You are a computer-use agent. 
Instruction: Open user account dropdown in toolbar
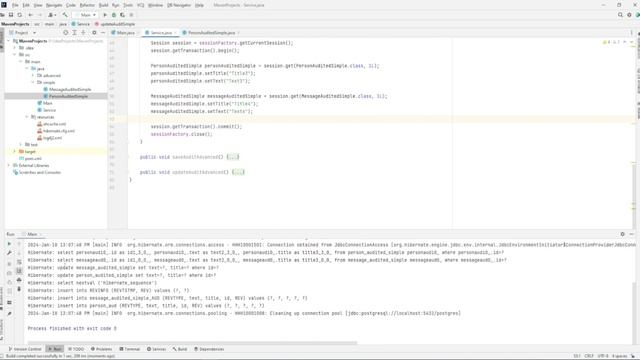(x=51, y=15)
